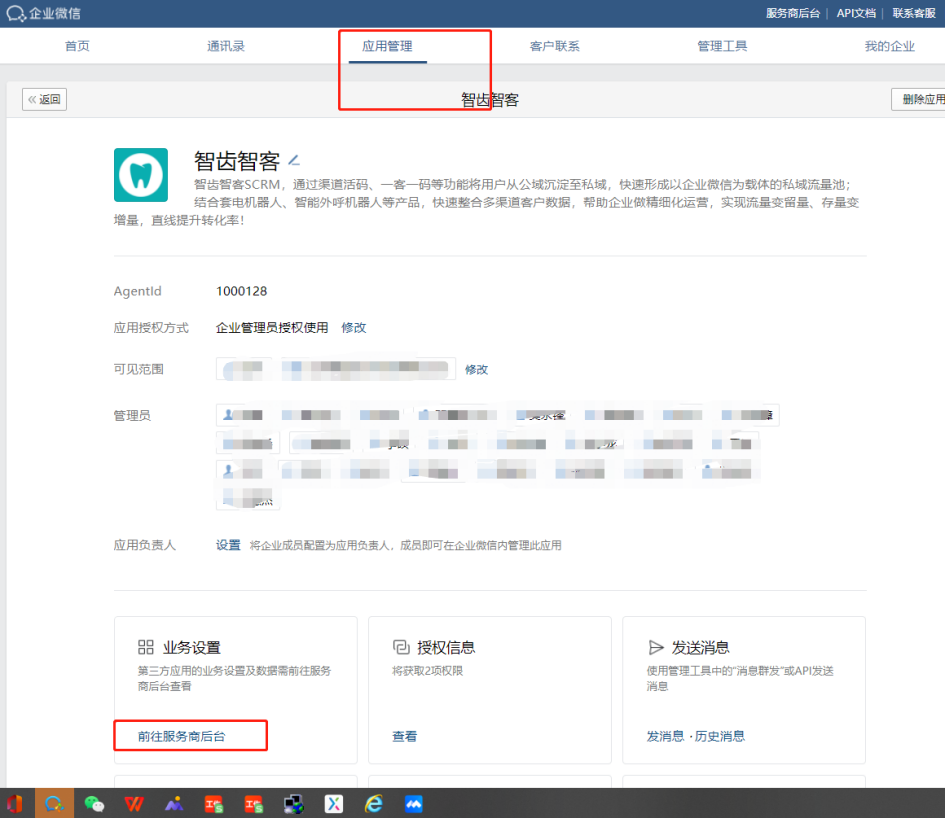Screen dimensions: 945x818
Task: Click the AgentId value 1000128
Action: [x=242, y=291]
